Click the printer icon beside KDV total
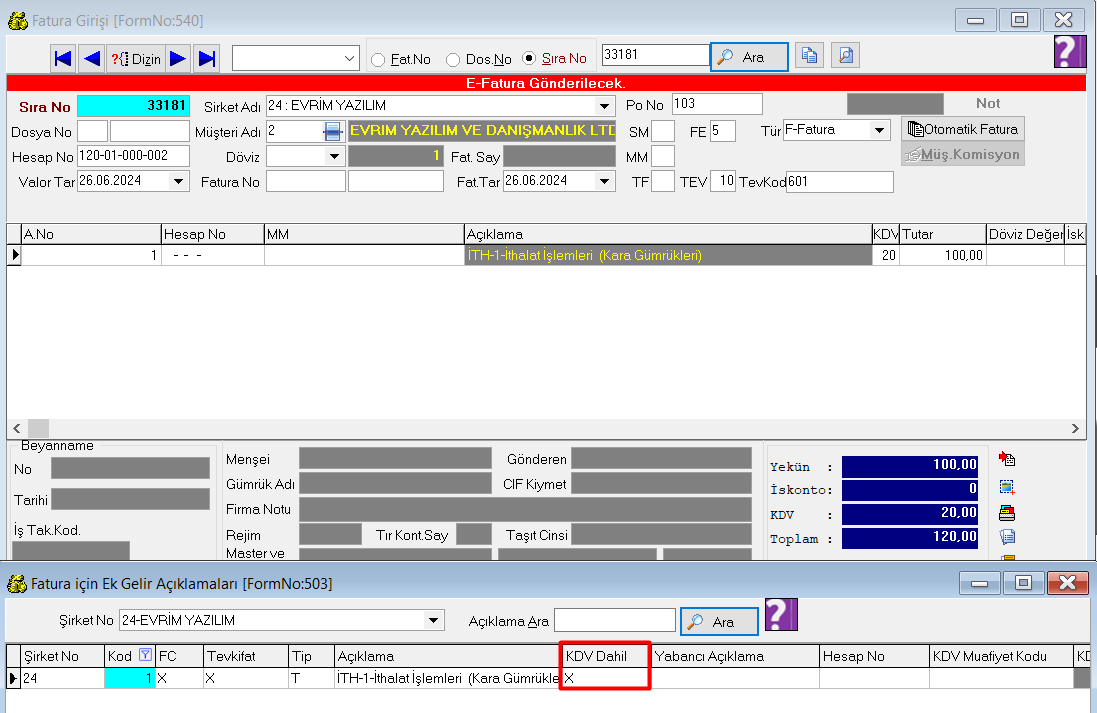1097x713 pixels. pyautogui.click(x=1007, y=513)
